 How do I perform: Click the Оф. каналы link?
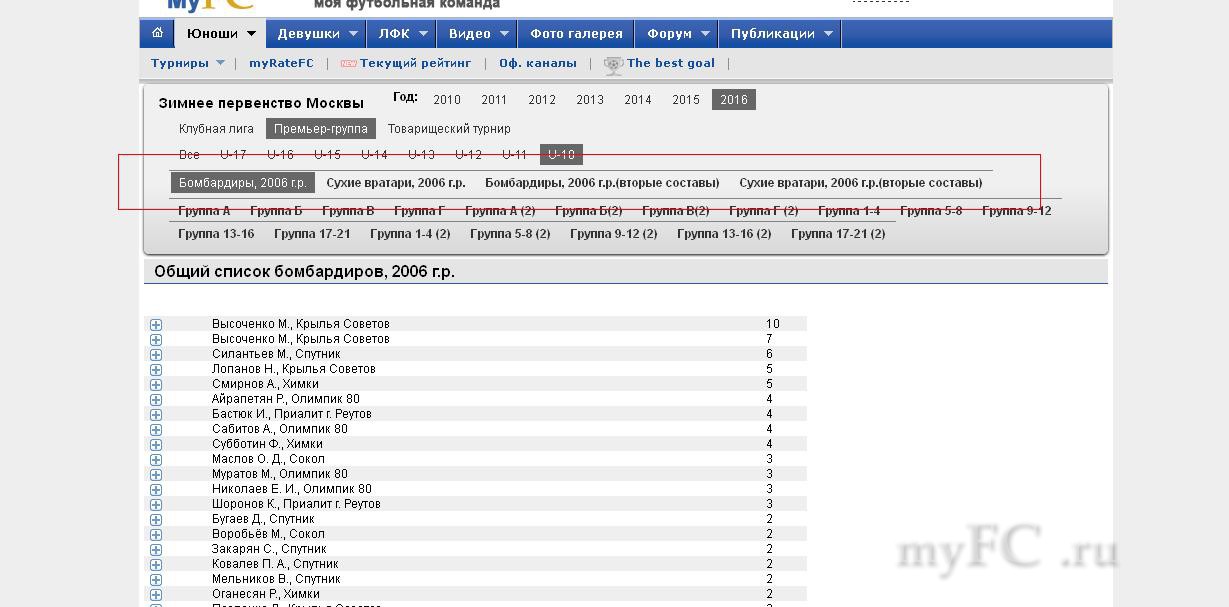(x=538, y=63)
